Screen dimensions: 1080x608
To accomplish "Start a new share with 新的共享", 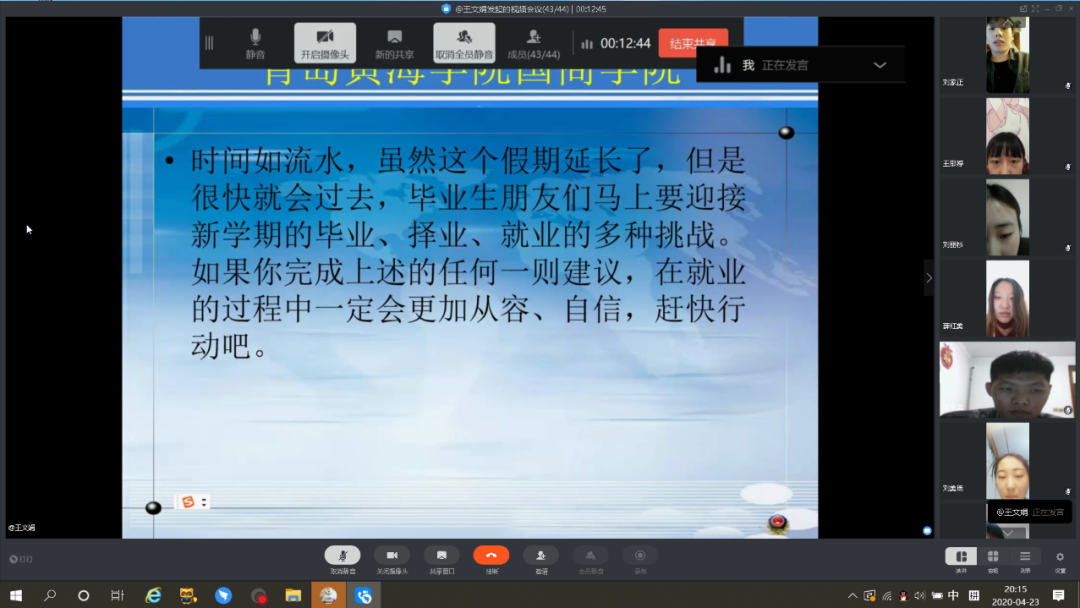I will (x=394, y=42).
